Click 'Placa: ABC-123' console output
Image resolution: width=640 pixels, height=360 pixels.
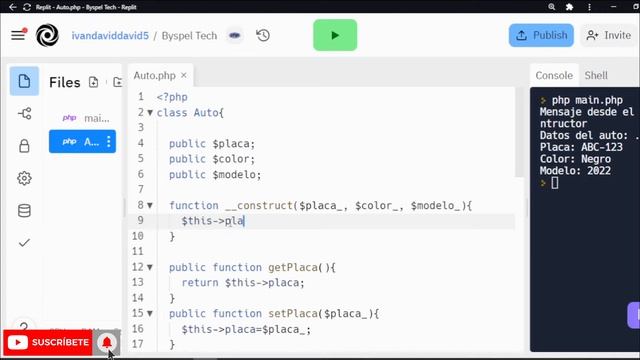pyautogui.click(x=581, y=147)
